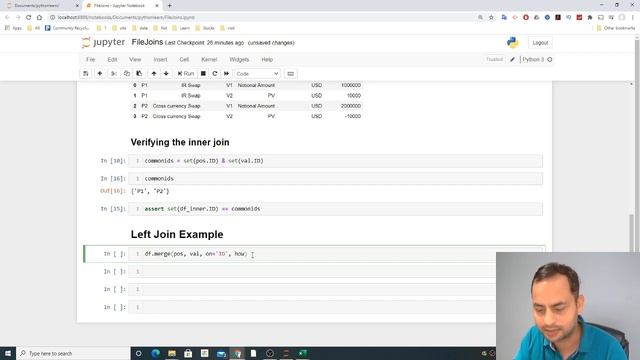
Task: Open the Edit menu
Action: [112, 60]
